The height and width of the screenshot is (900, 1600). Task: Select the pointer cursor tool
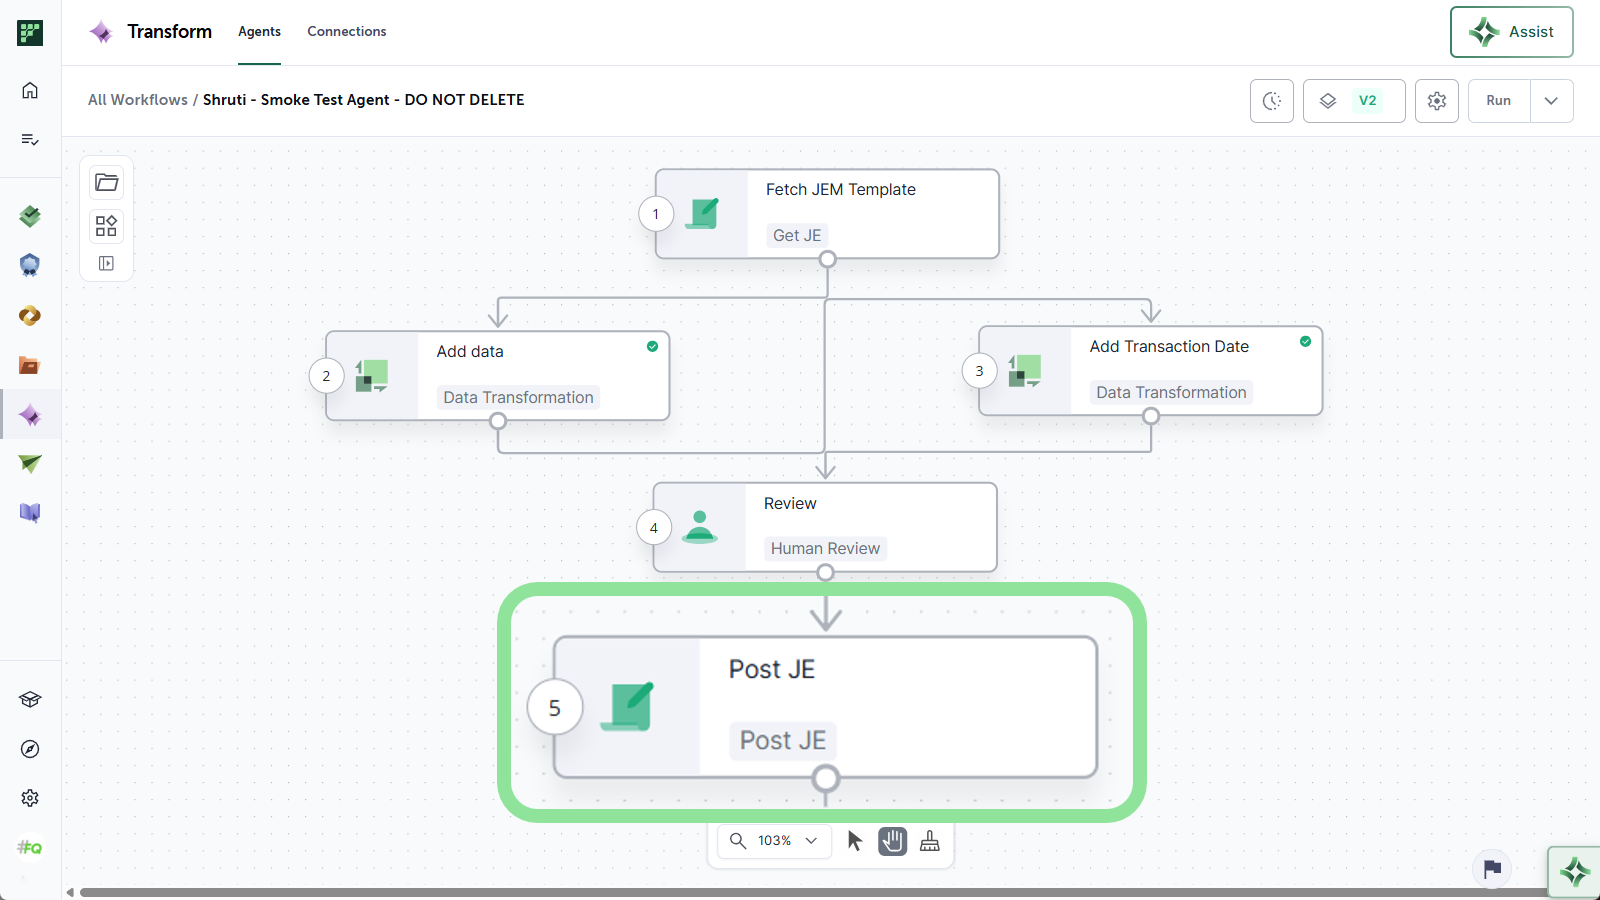click(x=855, y=841)
